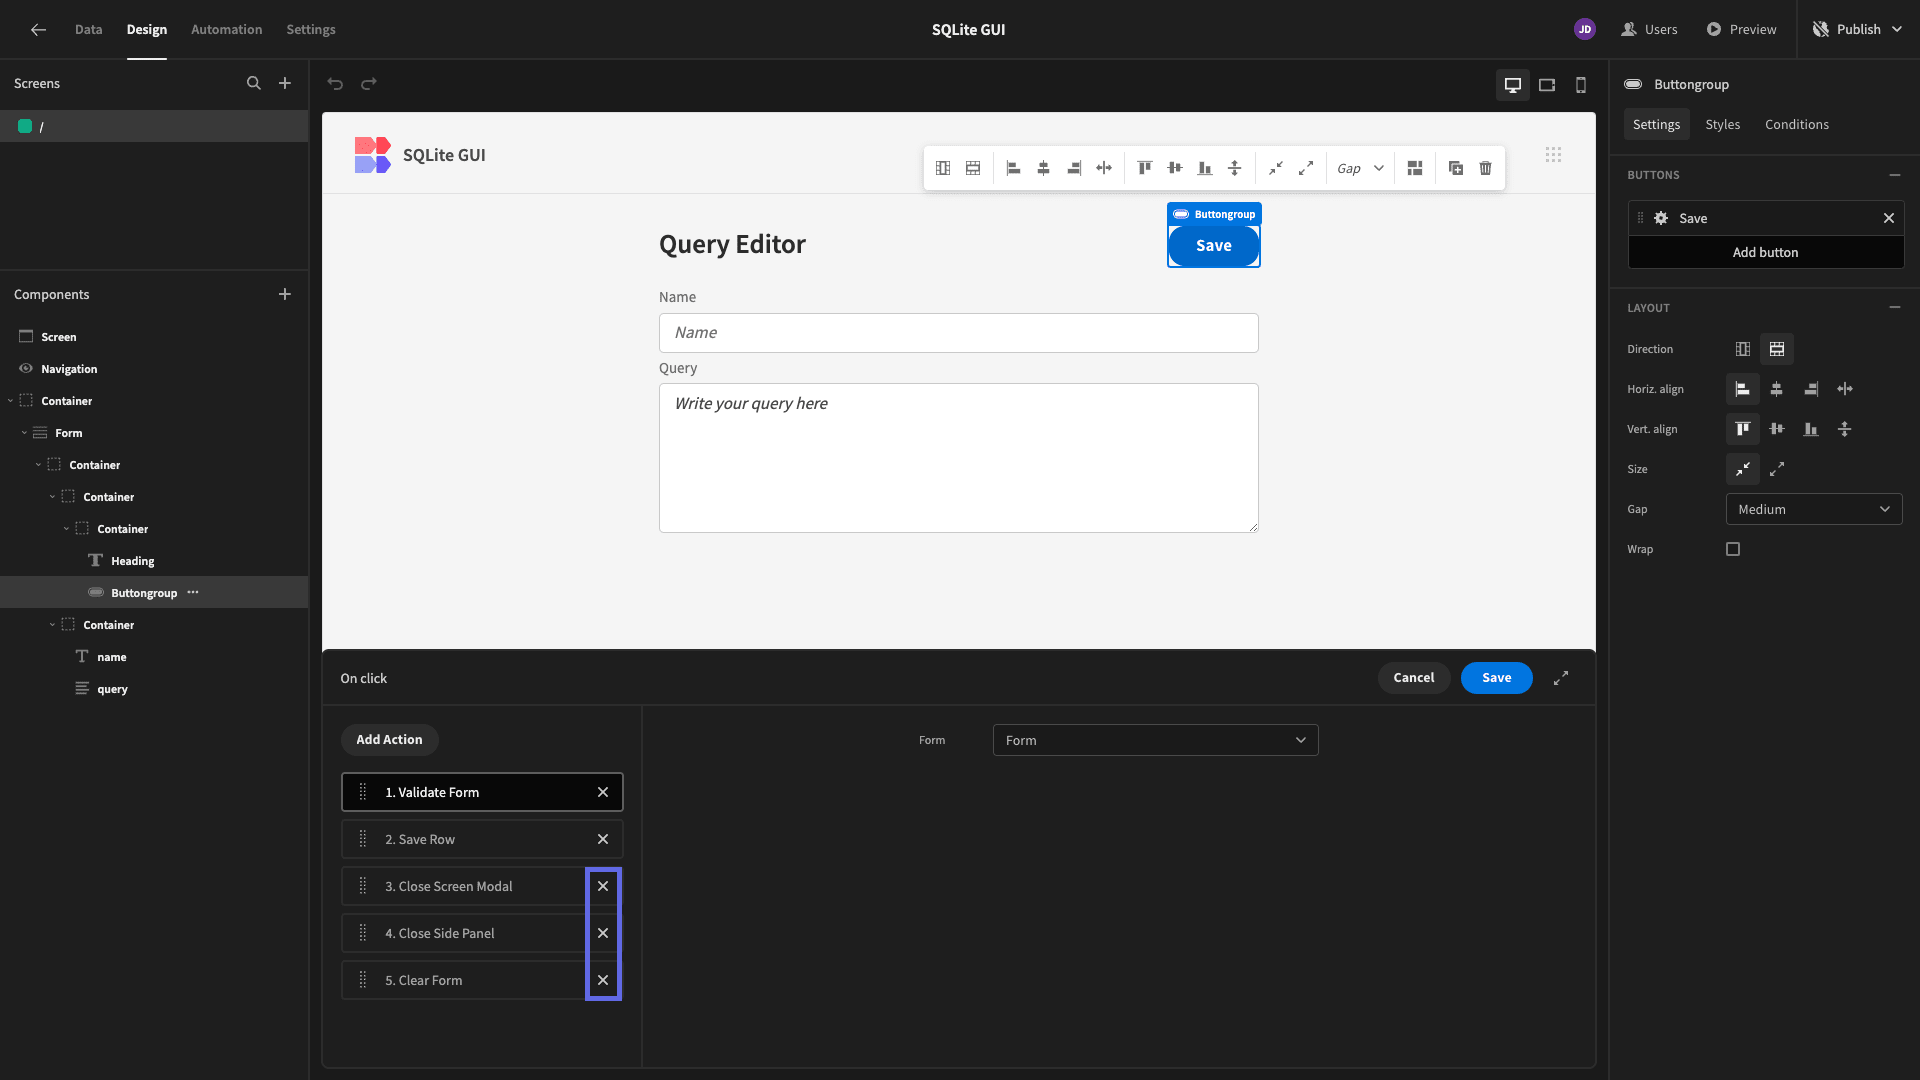
Task: Click the Name input field
Action: point(958,333)
